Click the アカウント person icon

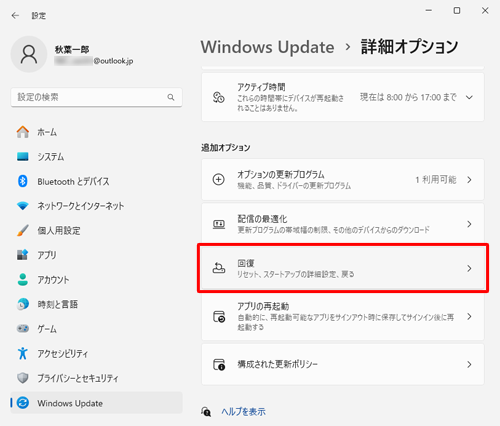[23, 279]
